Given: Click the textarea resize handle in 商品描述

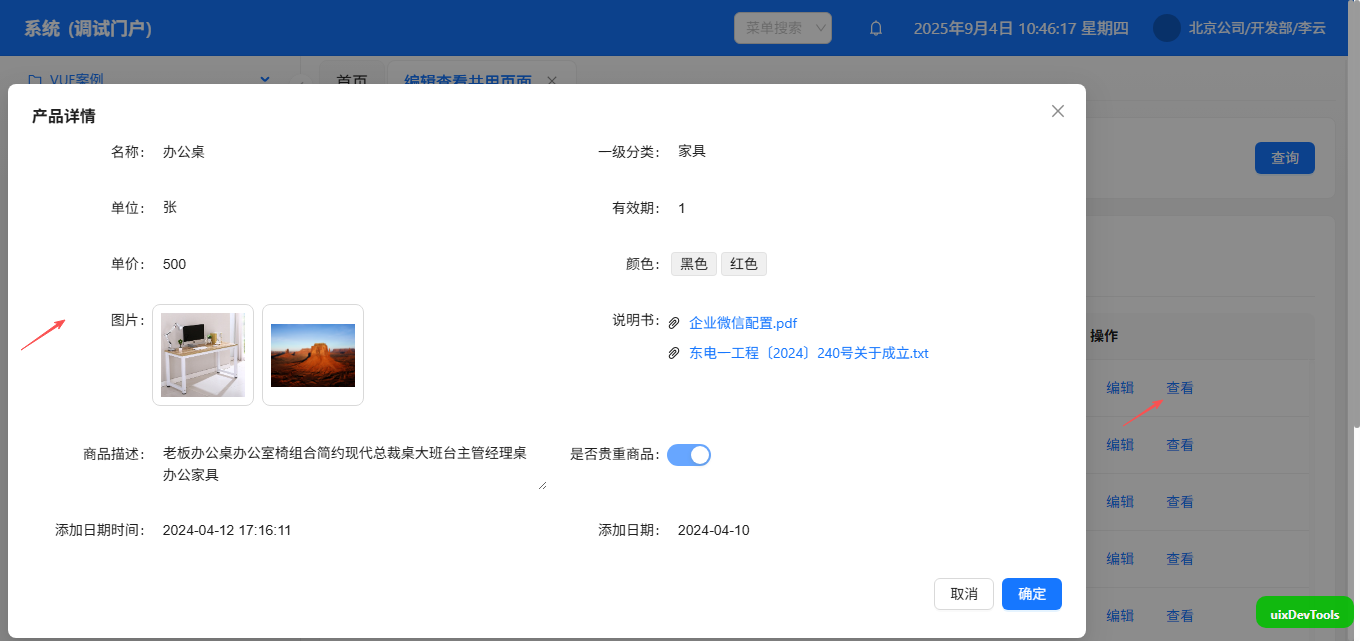Looking at the screenshot, I should pyautogui.click(x=542, y=485).
